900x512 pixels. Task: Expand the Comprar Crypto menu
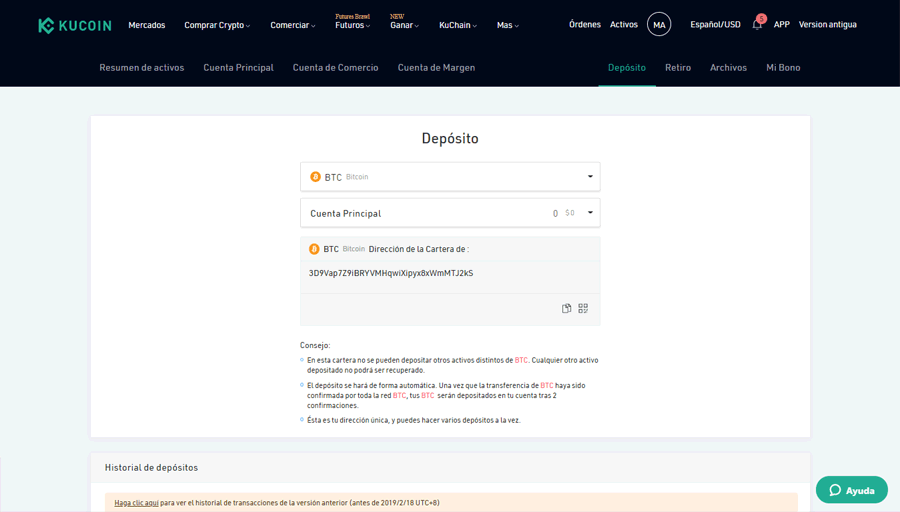click(217, 25)
